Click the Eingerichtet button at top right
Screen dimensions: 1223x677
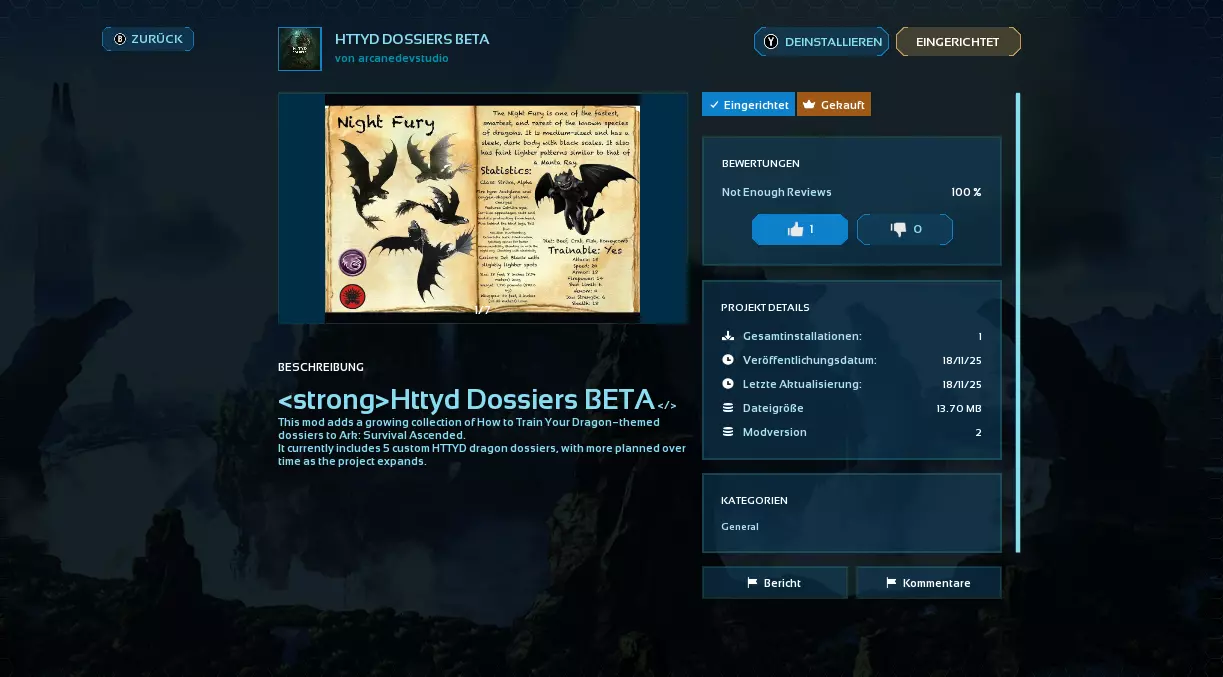[958, 42]
